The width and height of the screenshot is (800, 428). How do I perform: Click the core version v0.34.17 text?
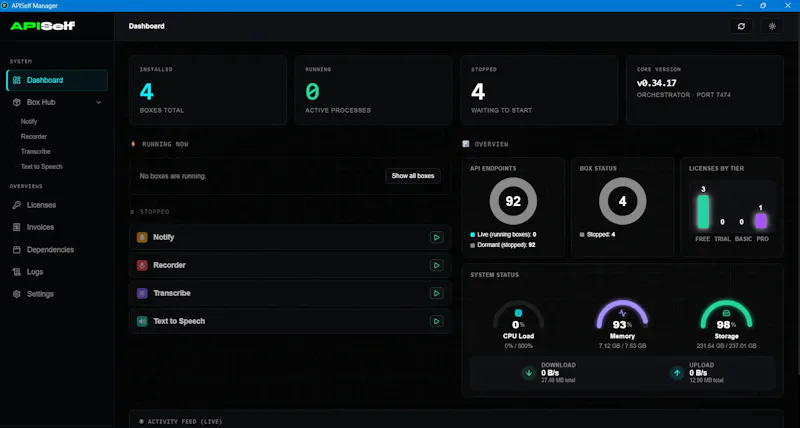point(657,83)
